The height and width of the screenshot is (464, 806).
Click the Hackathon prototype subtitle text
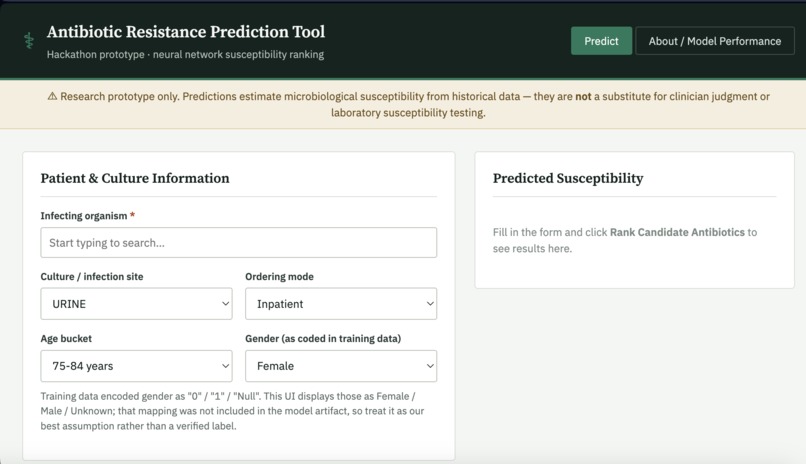[185, 54]
